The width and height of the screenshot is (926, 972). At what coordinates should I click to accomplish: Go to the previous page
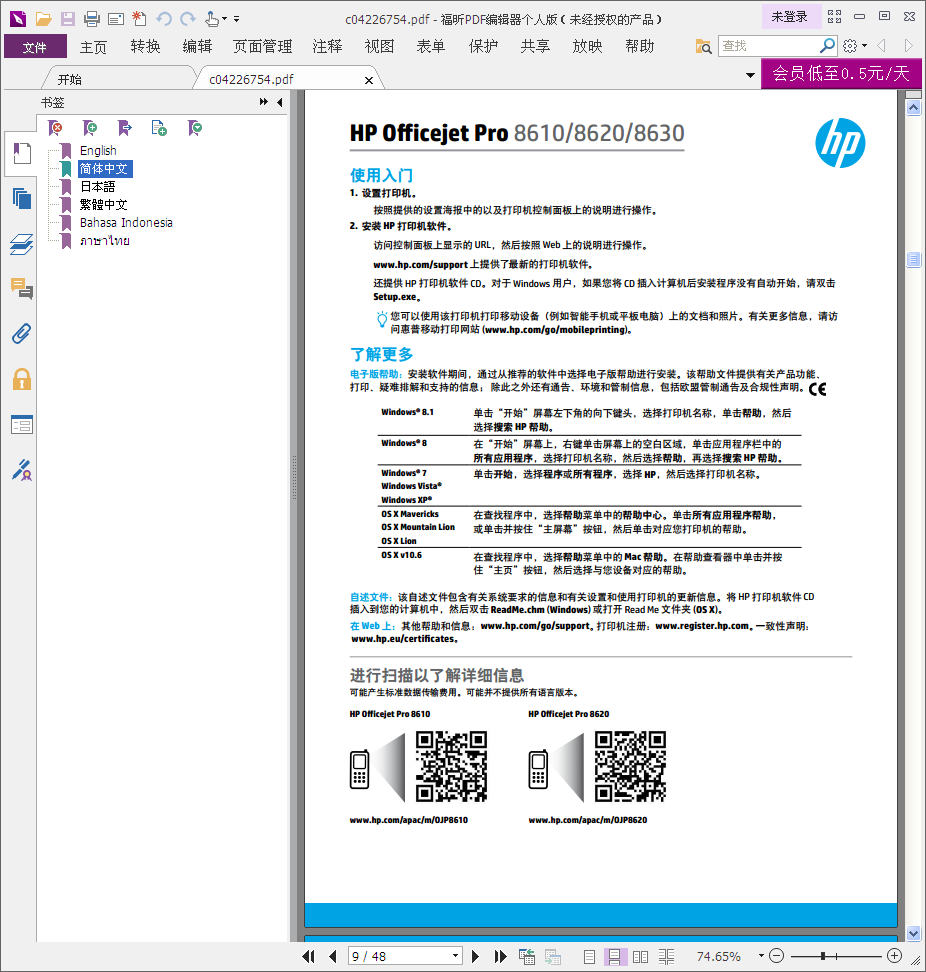point(332,957)
